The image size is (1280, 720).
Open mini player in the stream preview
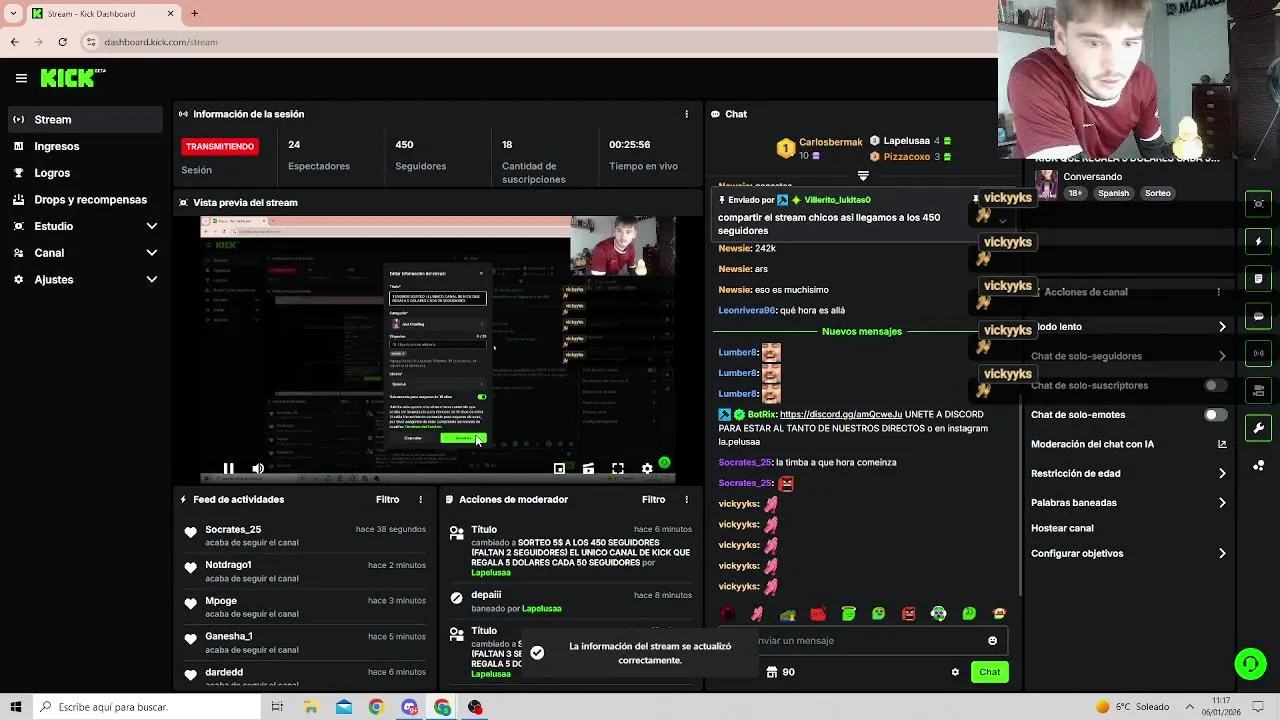click(559, 468)
